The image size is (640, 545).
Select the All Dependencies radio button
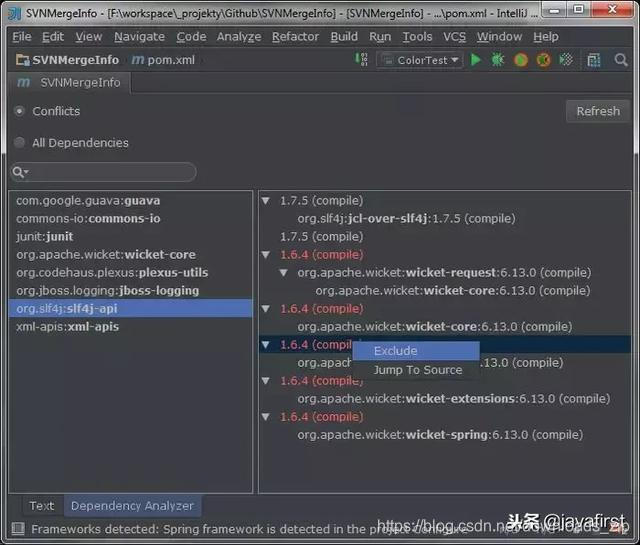(19, 142)
